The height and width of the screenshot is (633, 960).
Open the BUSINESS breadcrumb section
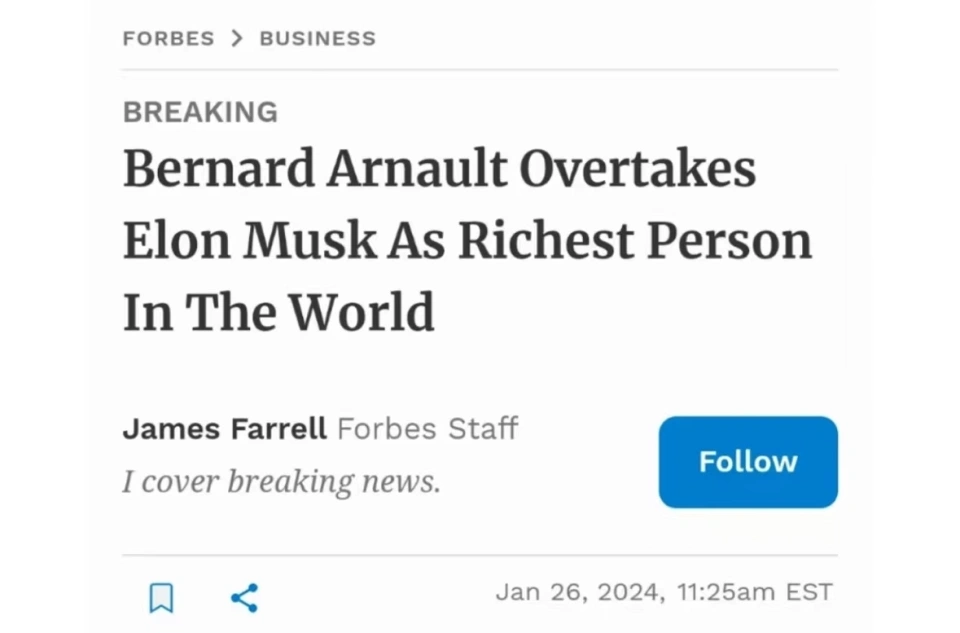317,38
